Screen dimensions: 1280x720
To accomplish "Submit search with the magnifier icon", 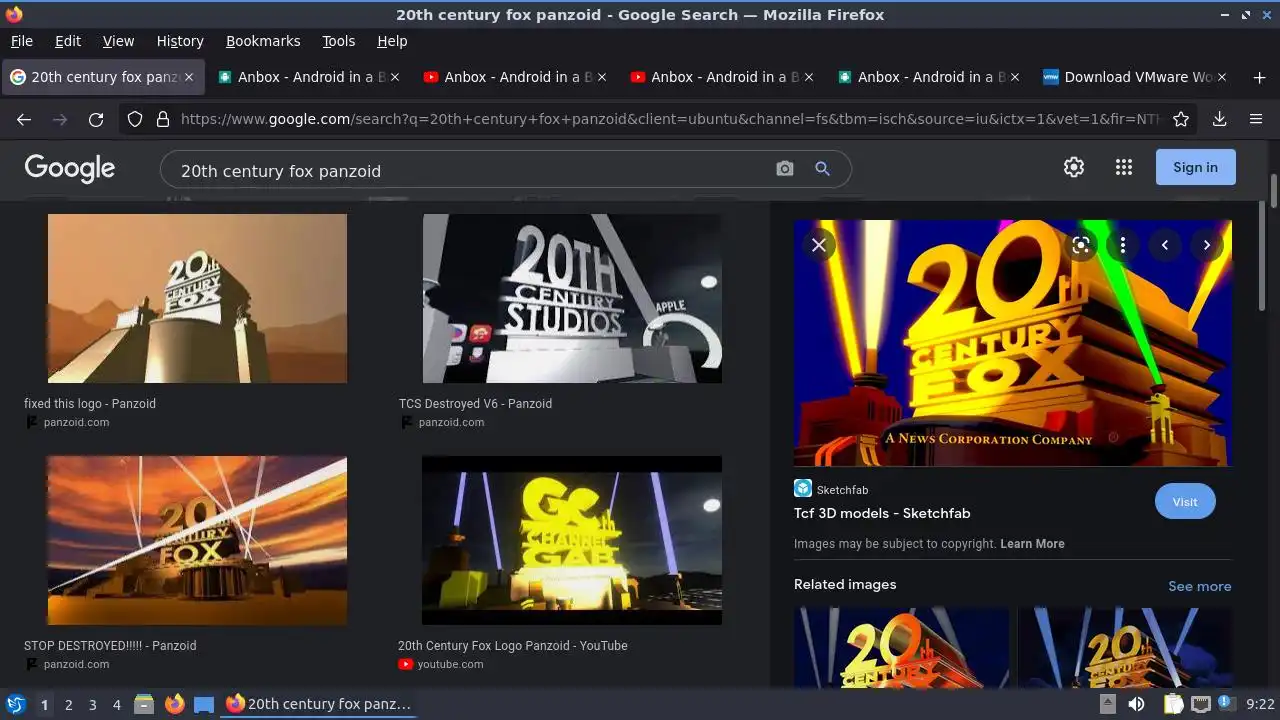I will [x=822, y=169].
